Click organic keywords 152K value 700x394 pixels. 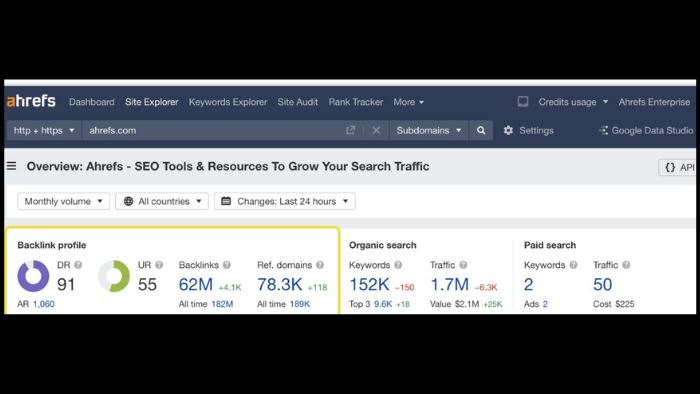(369, 284)
